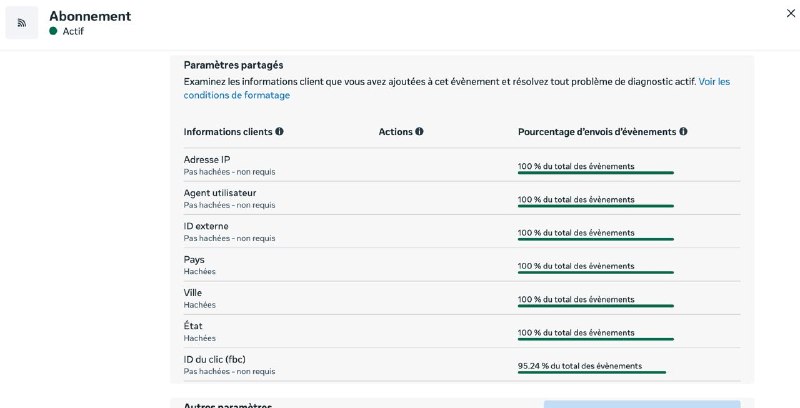Select the ID du clic (fbc) row
Screen dimensions: 800x408
[x=462, y=365]
